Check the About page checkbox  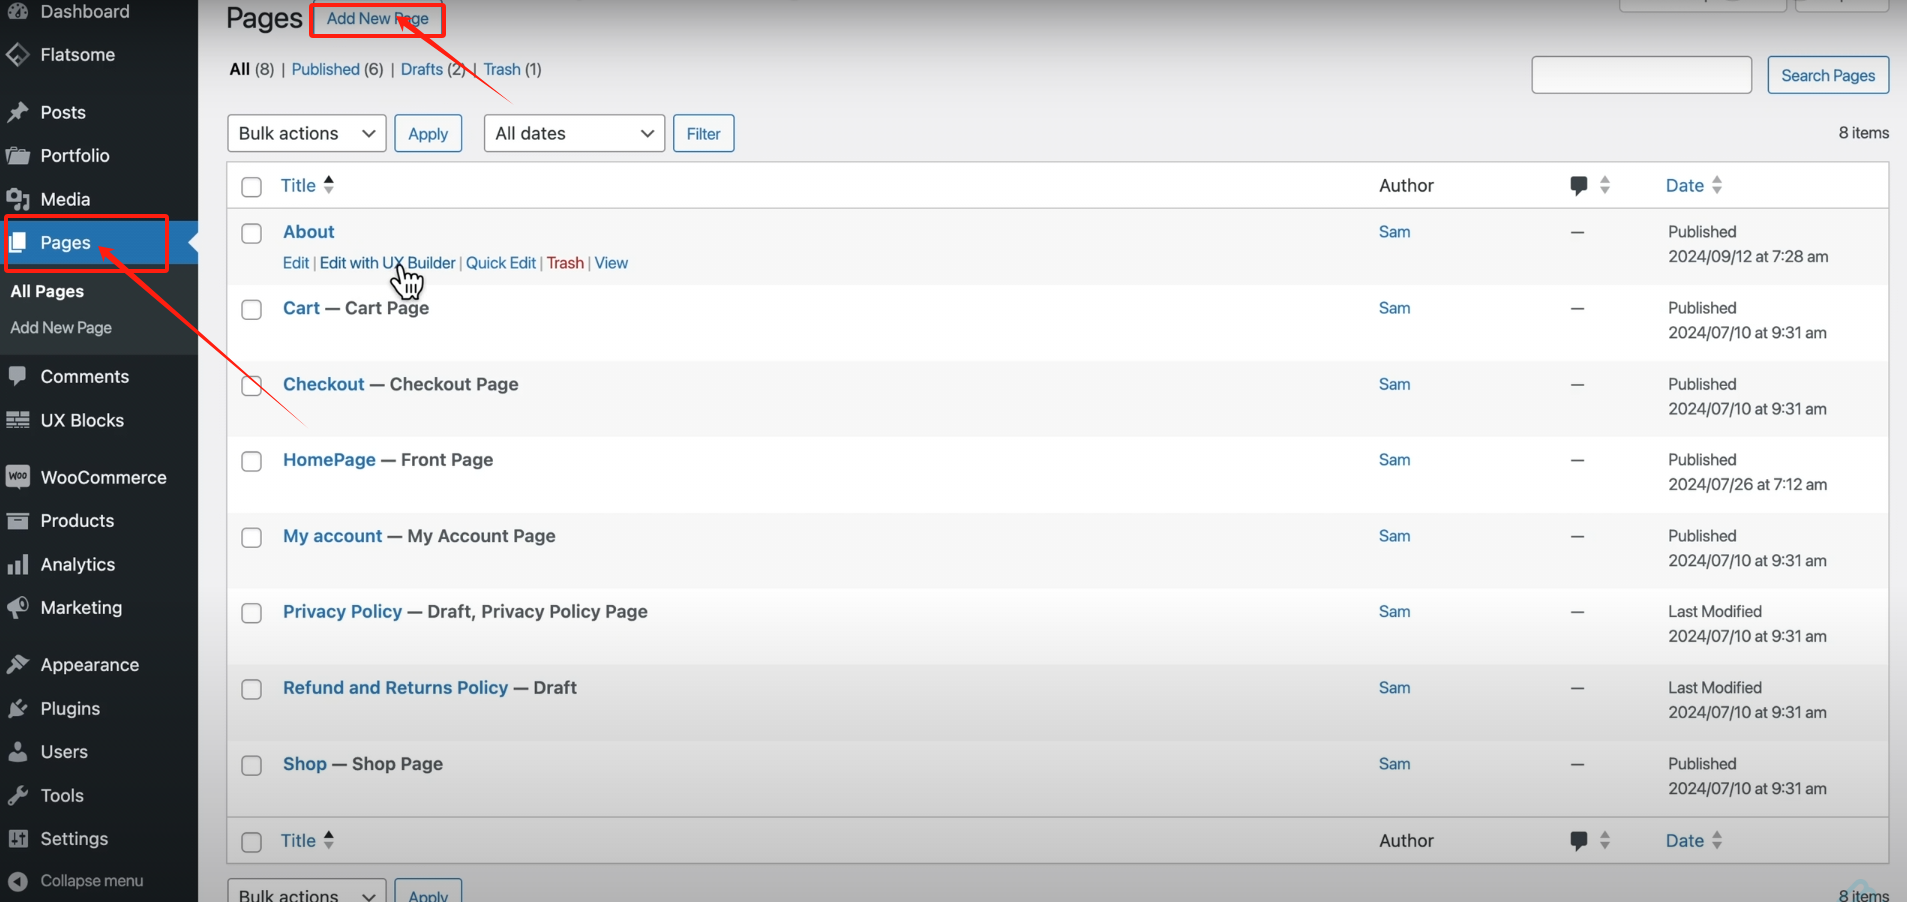click(x=252, y=233)
